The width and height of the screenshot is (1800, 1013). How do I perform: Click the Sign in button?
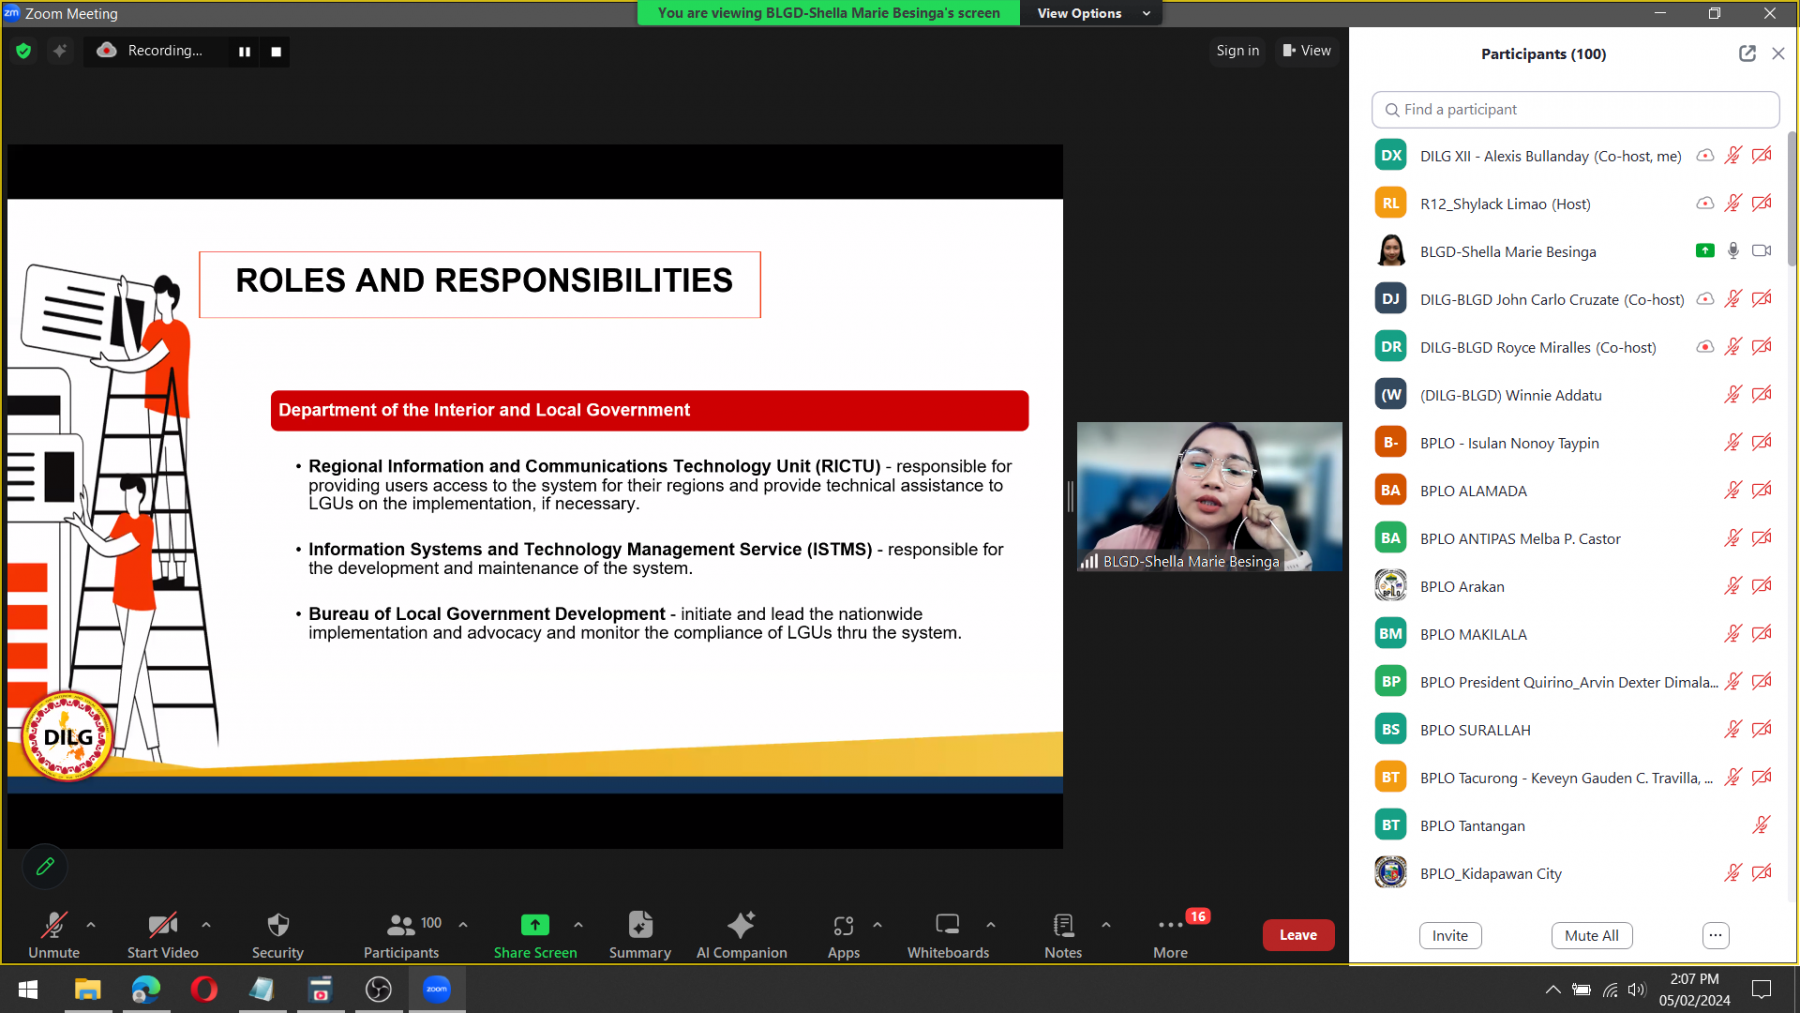[x=1238, y=51]
